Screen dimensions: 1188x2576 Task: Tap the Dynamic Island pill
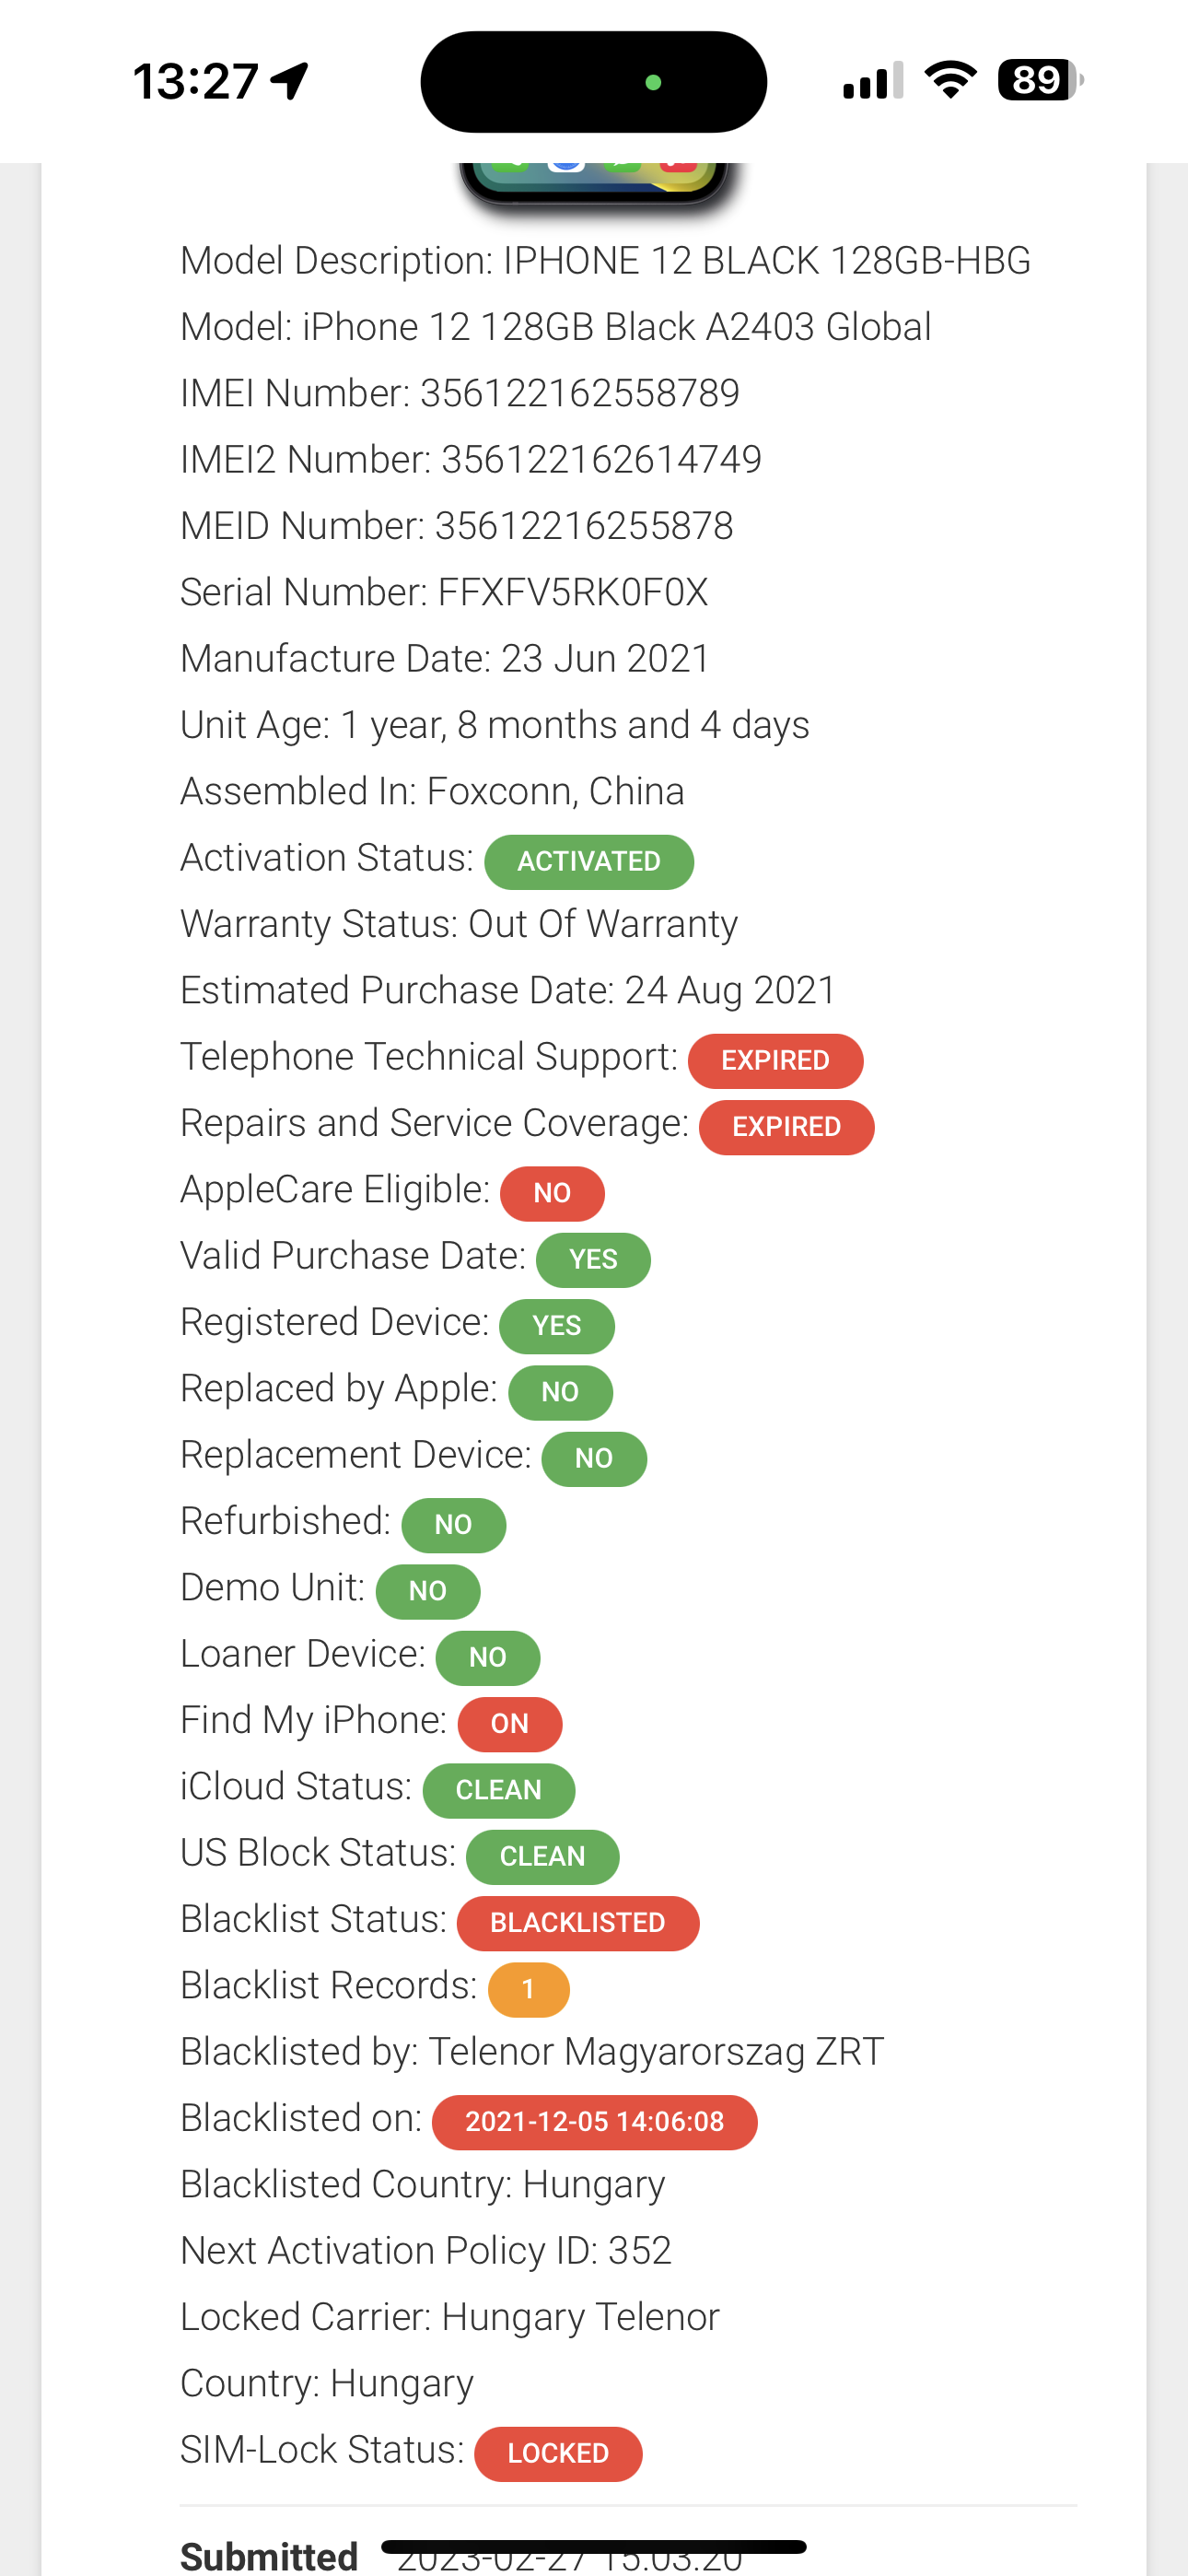click(x=593, y=82)
